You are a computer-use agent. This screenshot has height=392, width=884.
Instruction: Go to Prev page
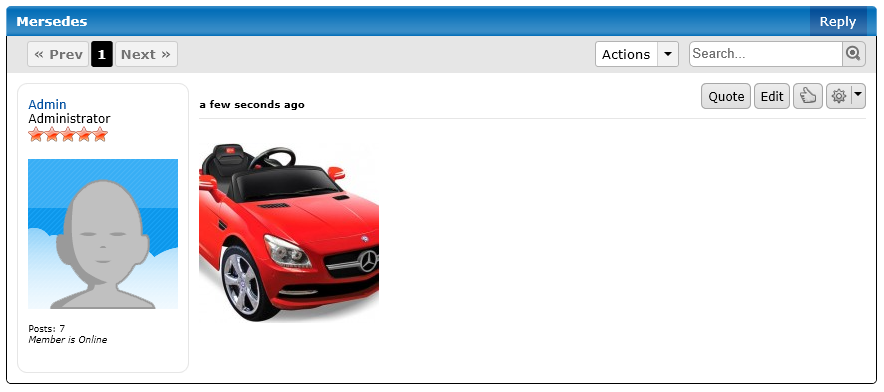point(58,54)
